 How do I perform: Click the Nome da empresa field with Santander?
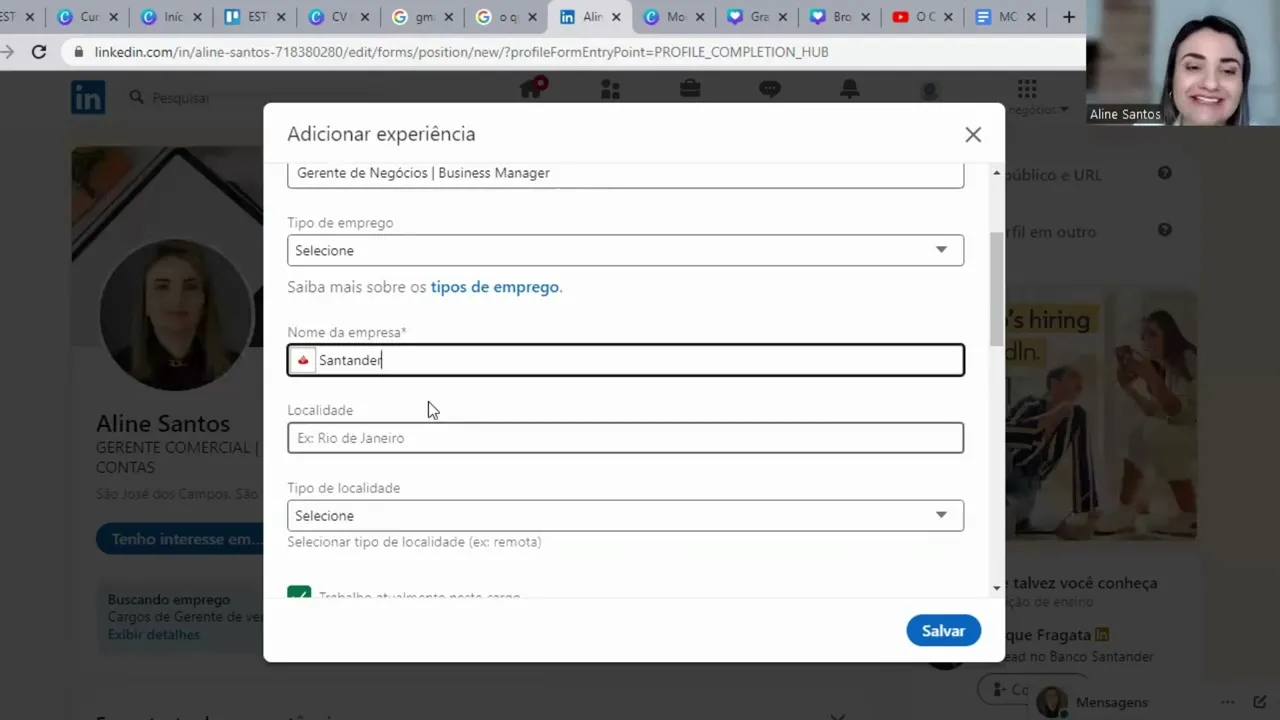tap(625, 360)
